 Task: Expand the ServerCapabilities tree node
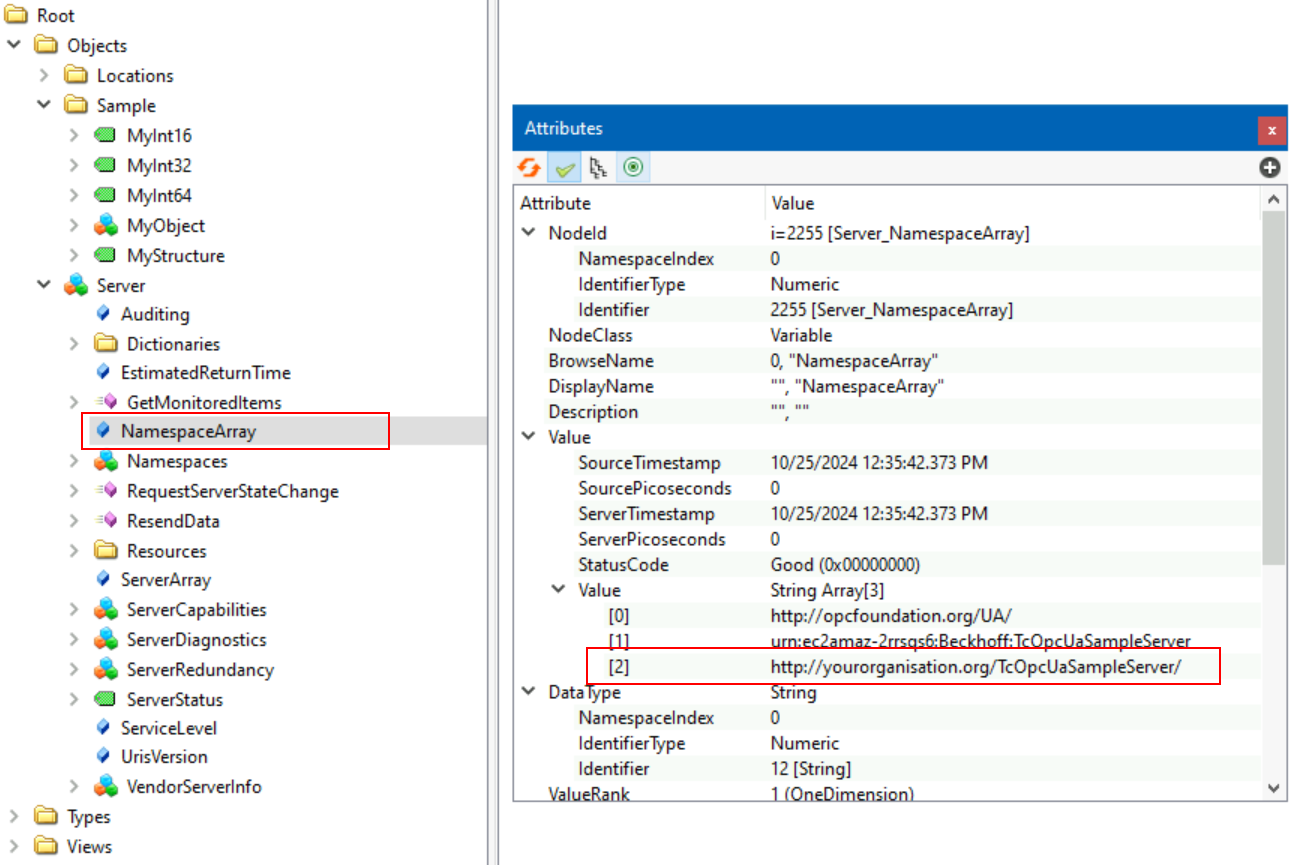click(x=74, y=610)
